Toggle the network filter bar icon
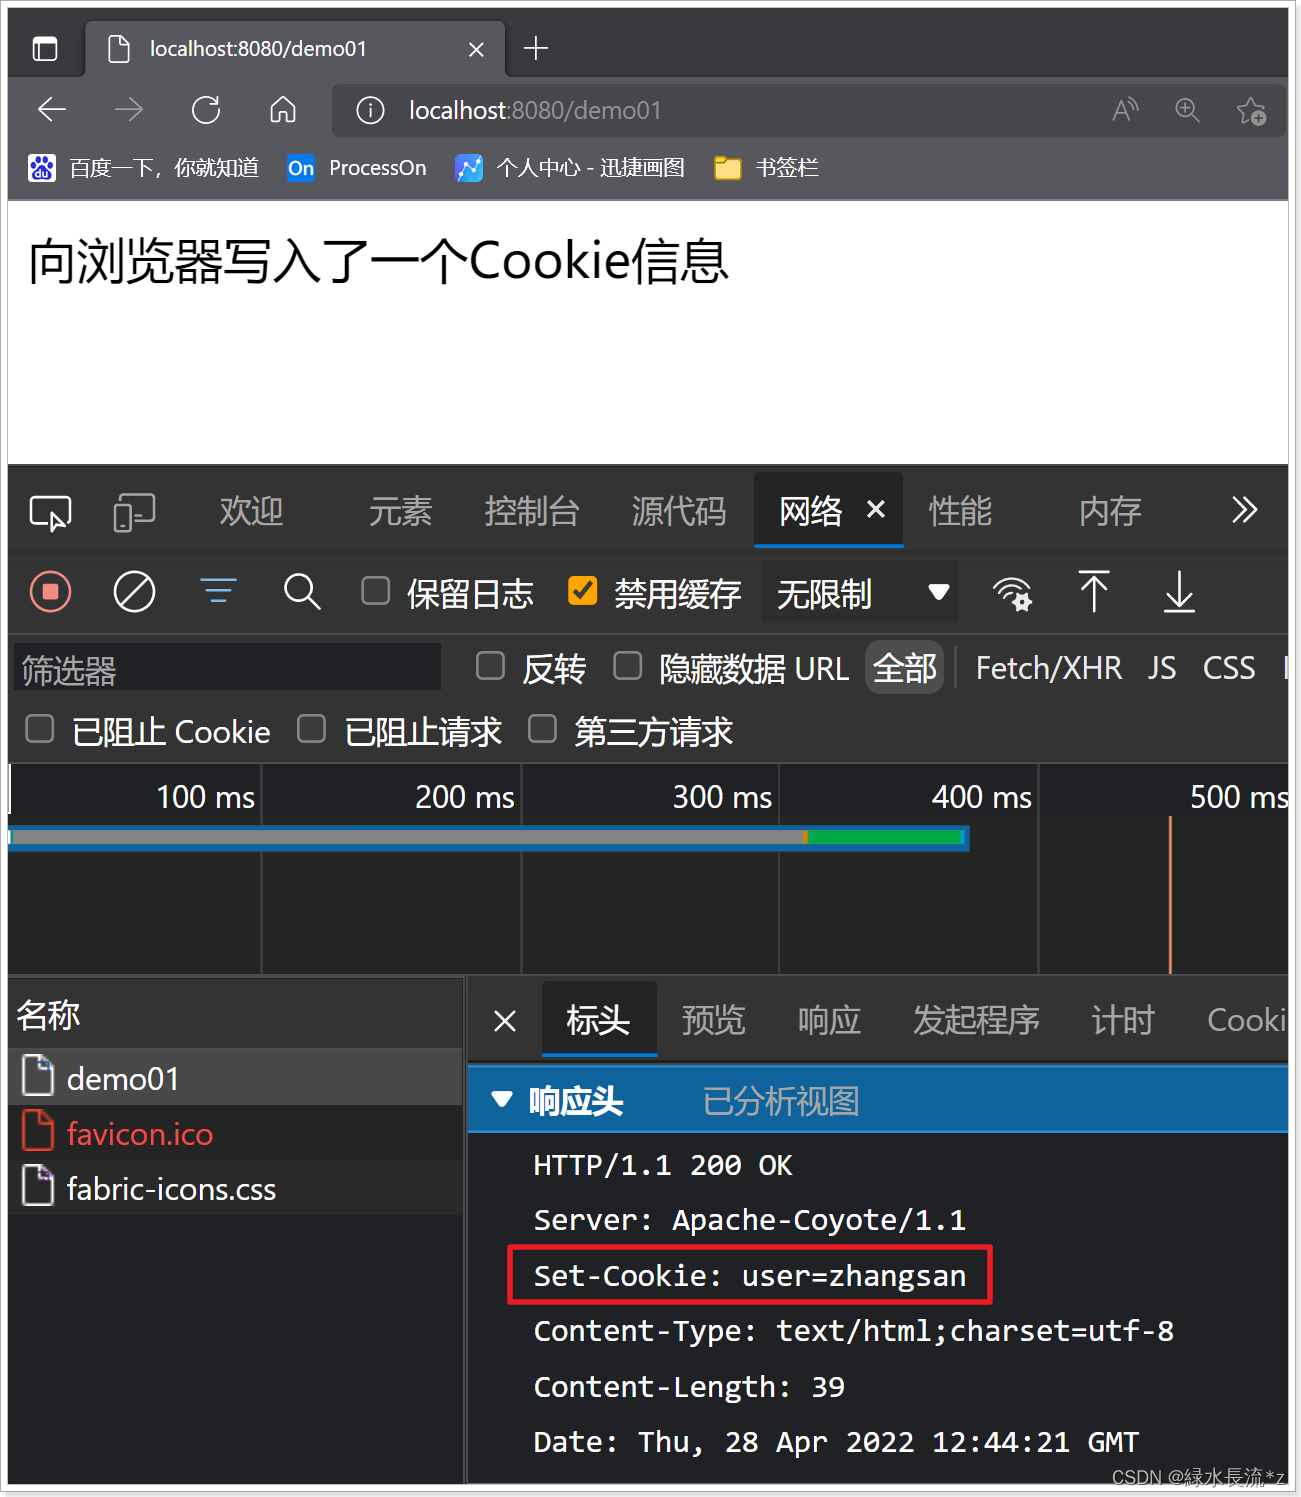 [x=218, y=592]
